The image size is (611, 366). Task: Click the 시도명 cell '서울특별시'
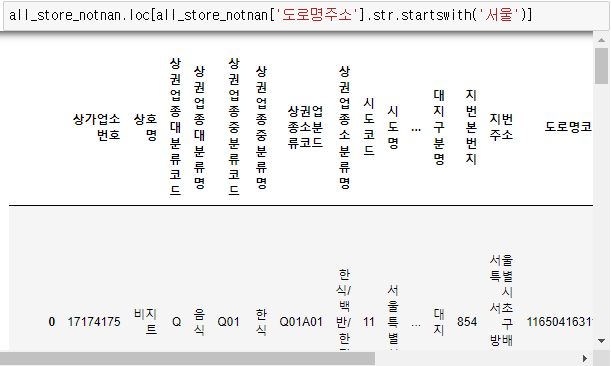393,316
